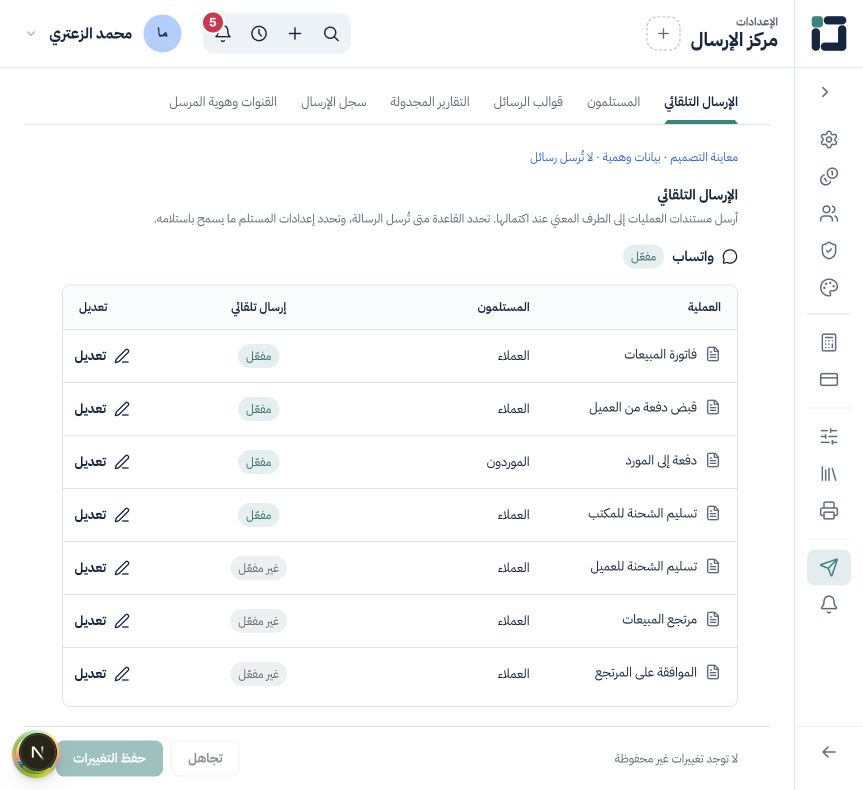863x790 pixels.
Task: Edit the قبض دفعة من العميل row
Action: [102, 409]
